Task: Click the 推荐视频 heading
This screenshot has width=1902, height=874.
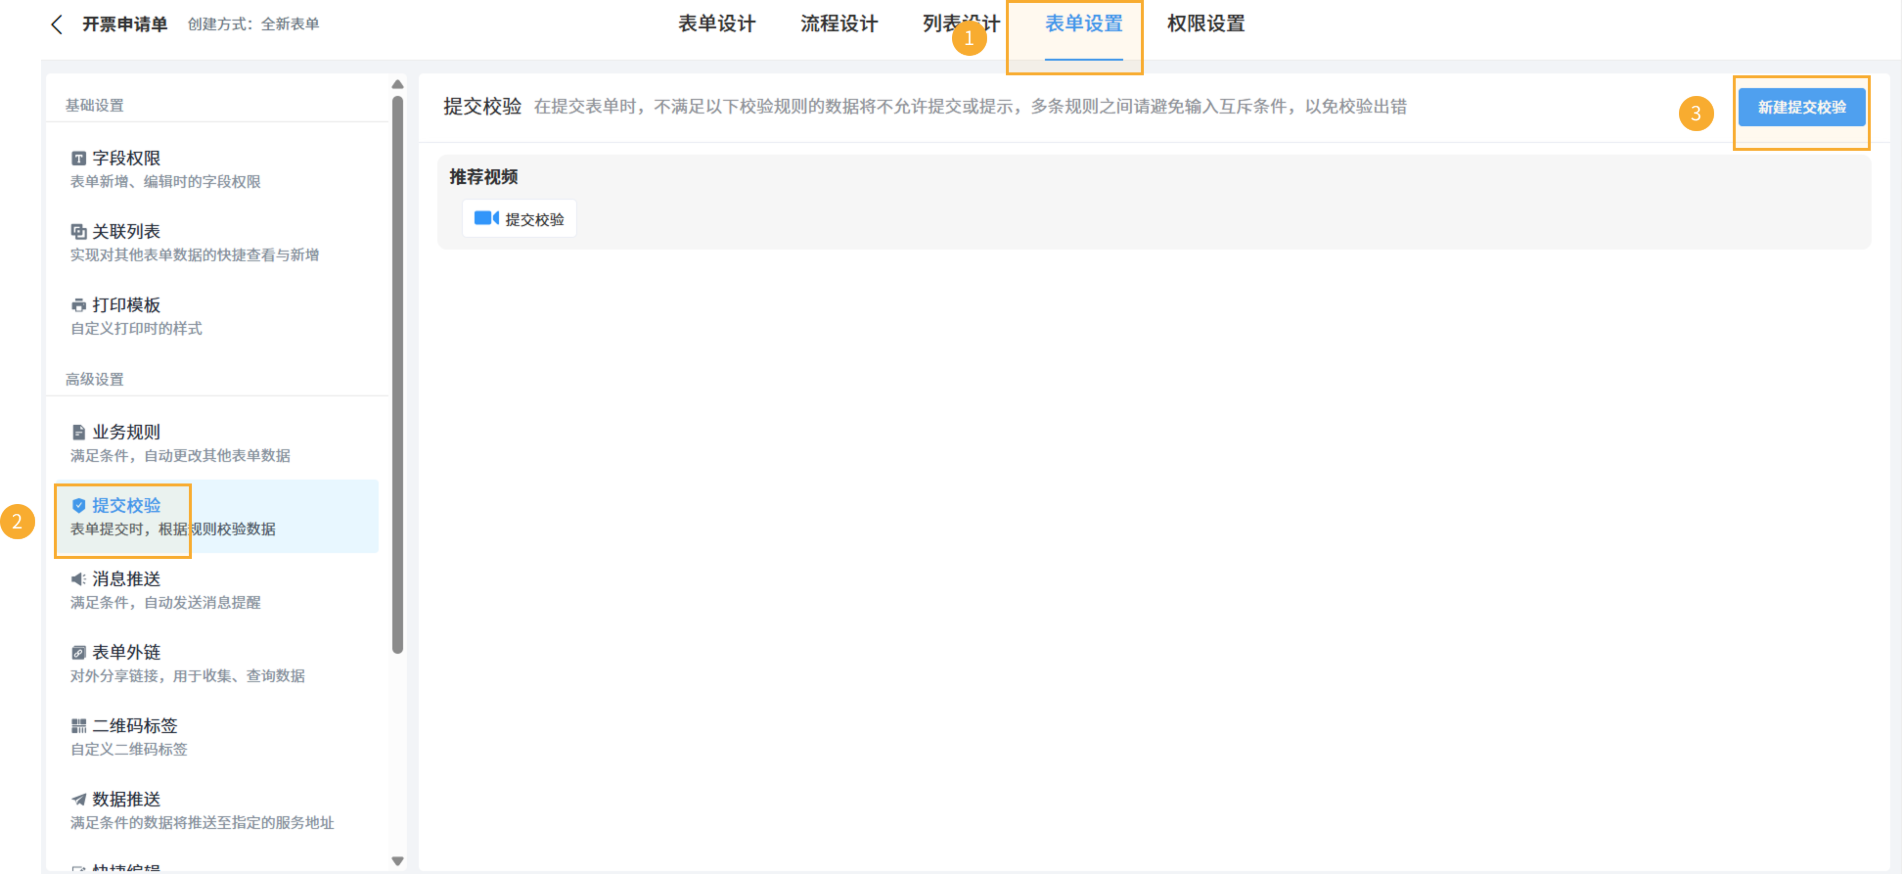Action: tap(483, 177)
